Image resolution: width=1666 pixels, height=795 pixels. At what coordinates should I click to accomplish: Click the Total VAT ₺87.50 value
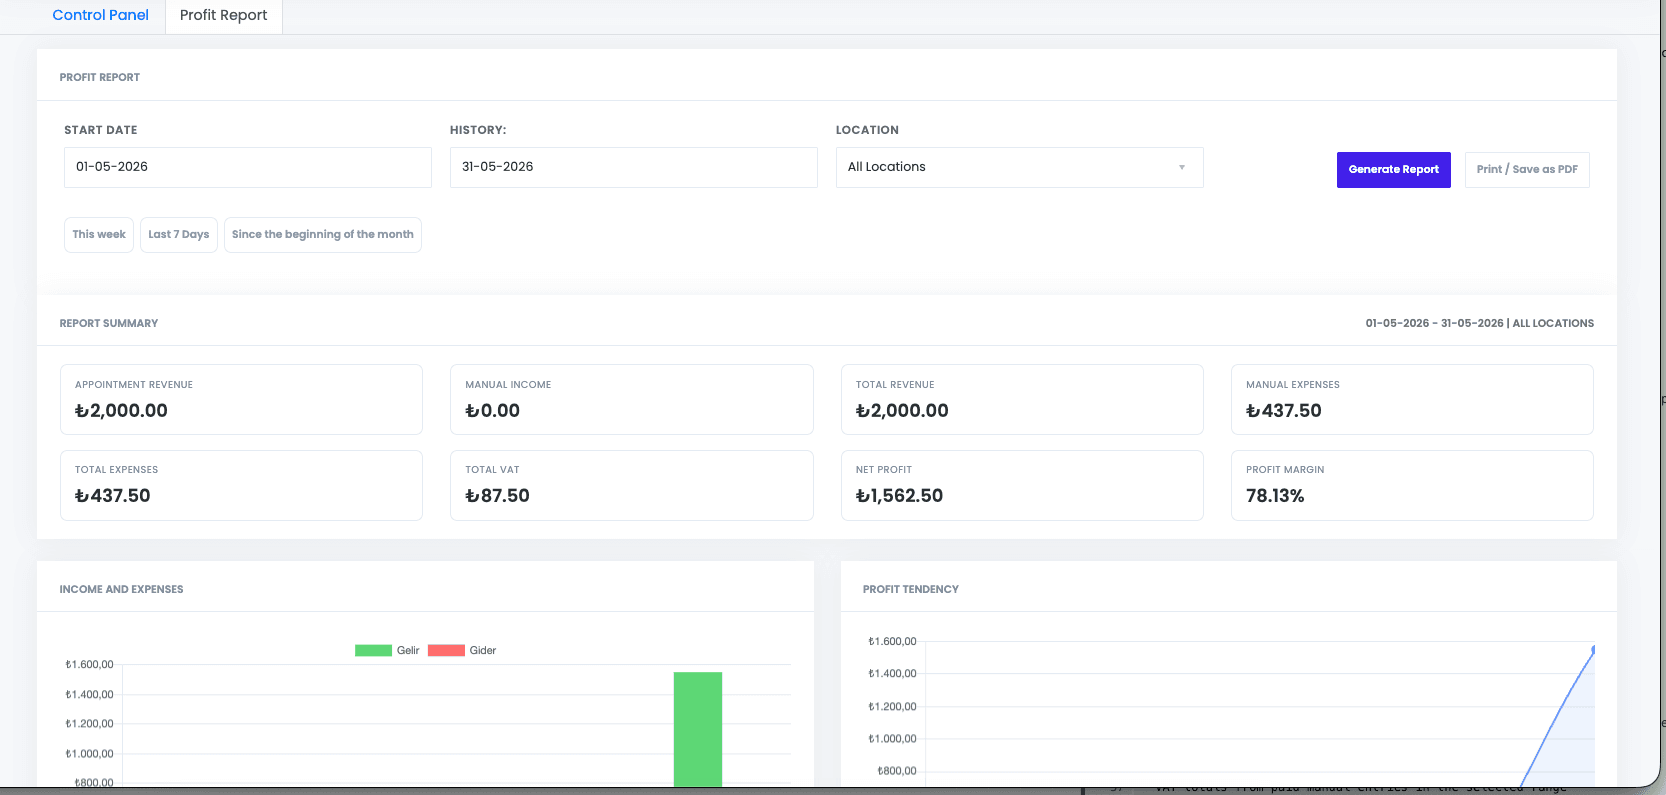click(497, 496)
